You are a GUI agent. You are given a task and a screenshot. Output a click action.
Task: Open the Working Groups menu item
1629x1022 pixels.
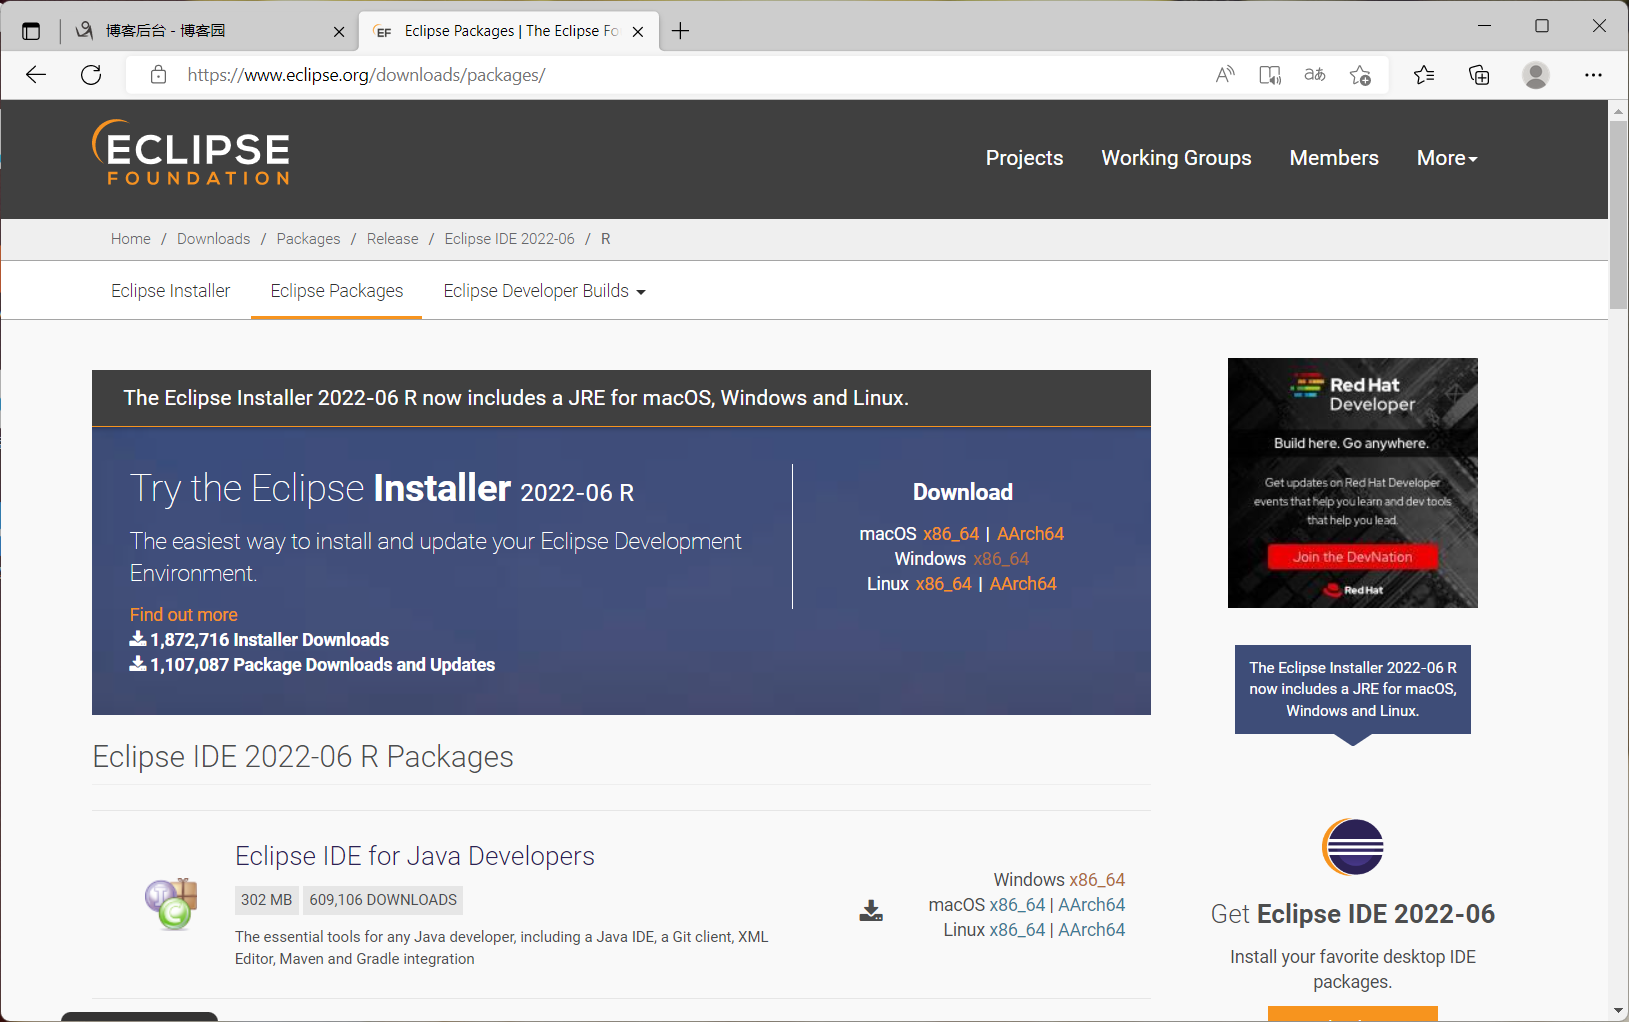[x=1176, y=158]
